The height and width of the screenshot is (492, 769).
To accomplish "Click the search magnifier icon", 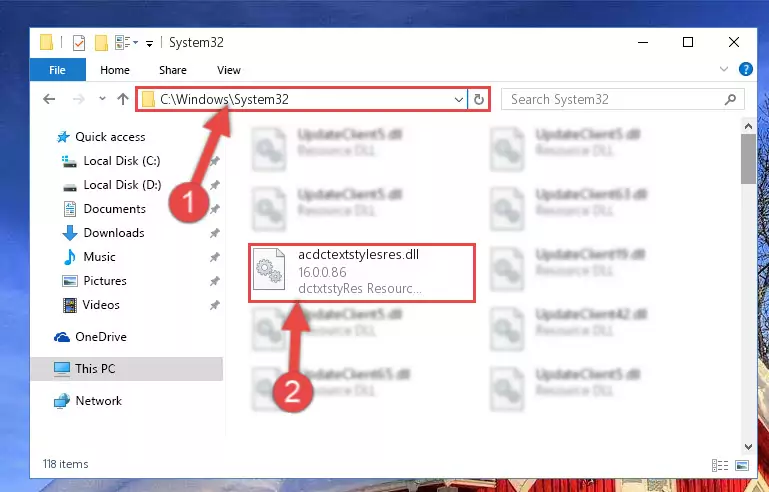I will pos(730,100).
